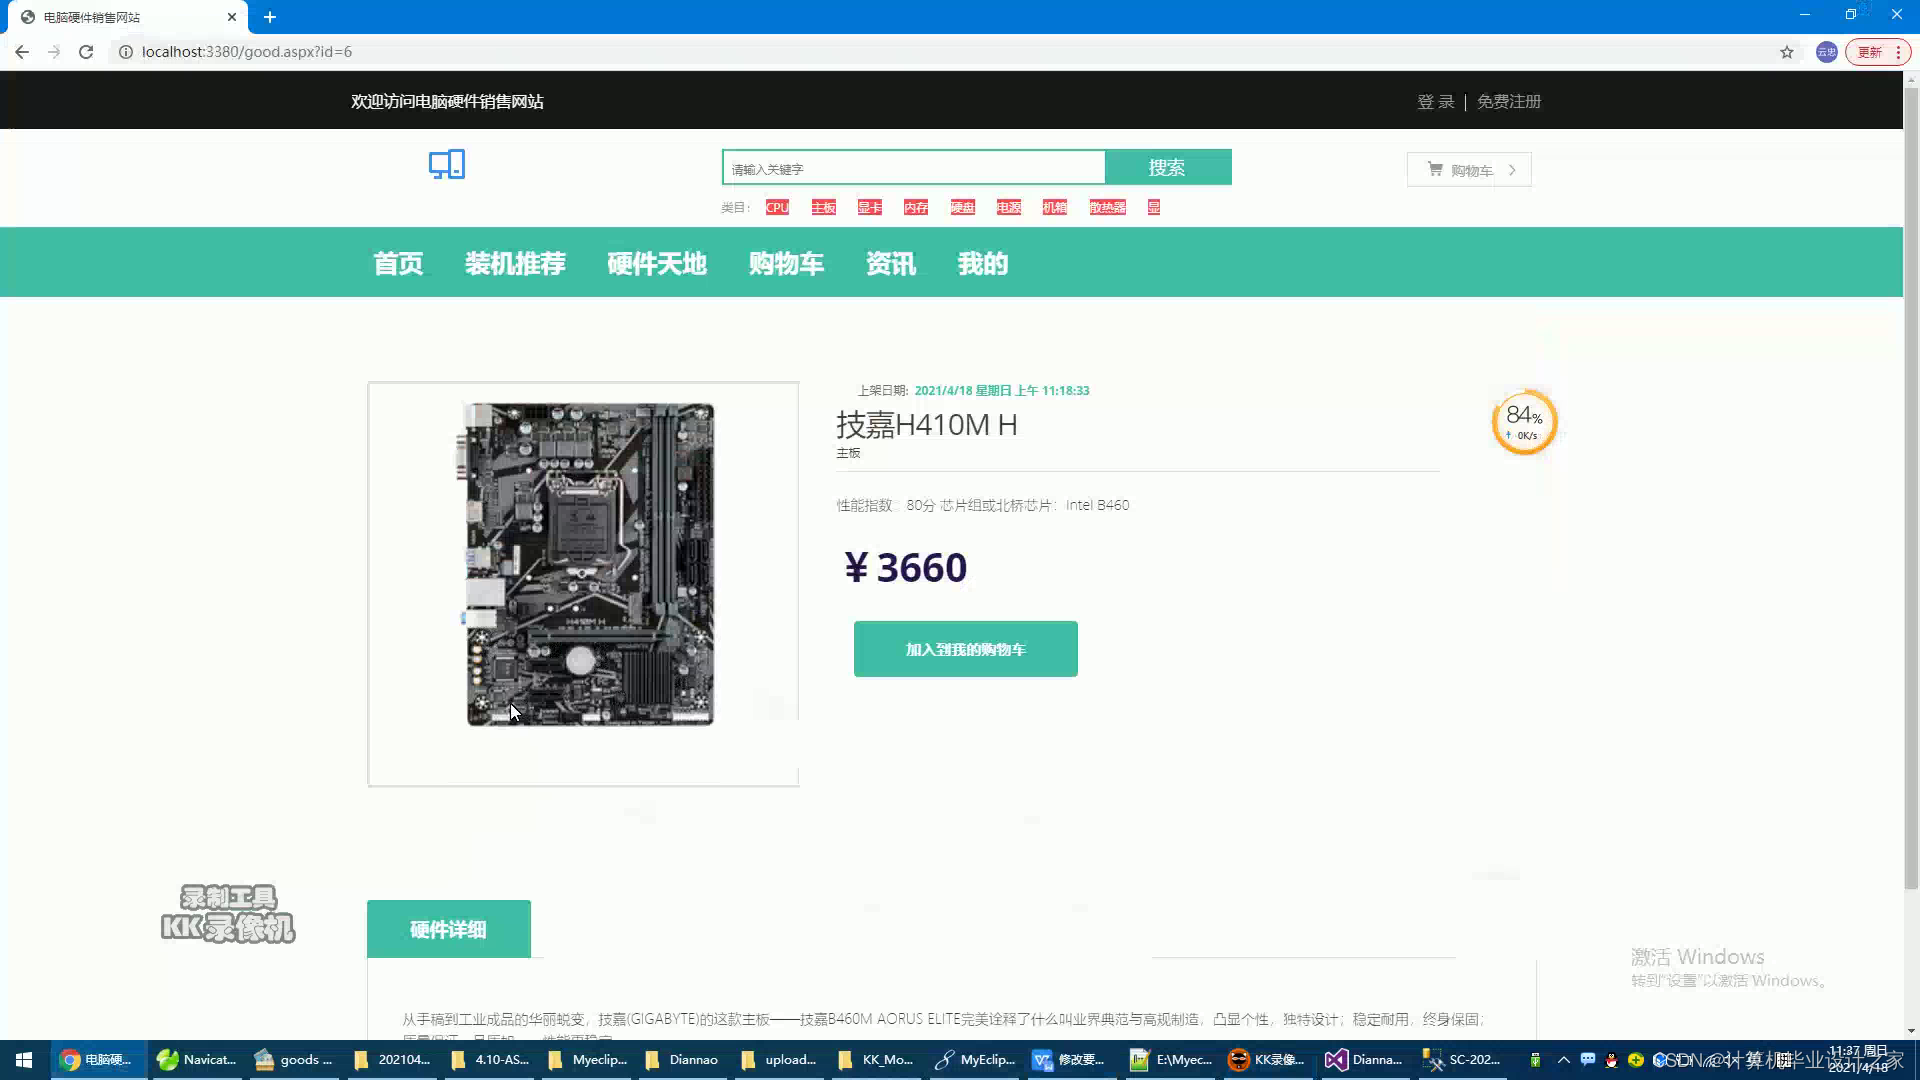Open the 4.10-AS folder in the taskbar
This screenshot has height=1080, width=1920.
click(489, 1060)
